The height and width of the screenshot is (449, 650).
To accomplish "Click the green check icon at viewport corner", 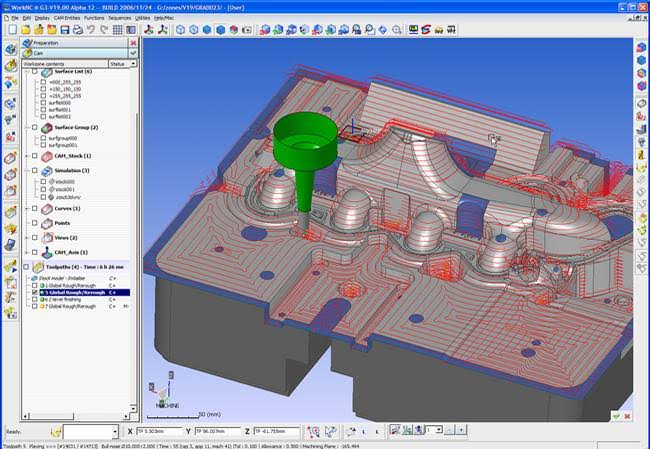I will coord(616,416).
